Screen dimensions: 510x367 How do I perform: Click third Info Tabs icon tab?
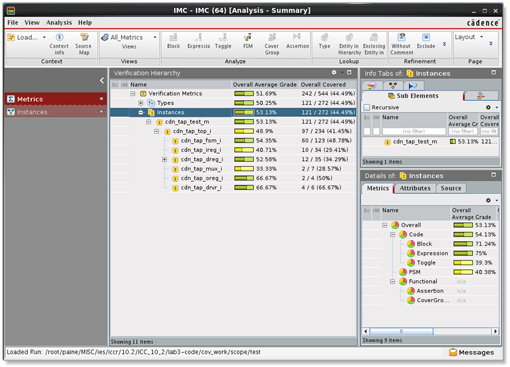tap(413, 86)
